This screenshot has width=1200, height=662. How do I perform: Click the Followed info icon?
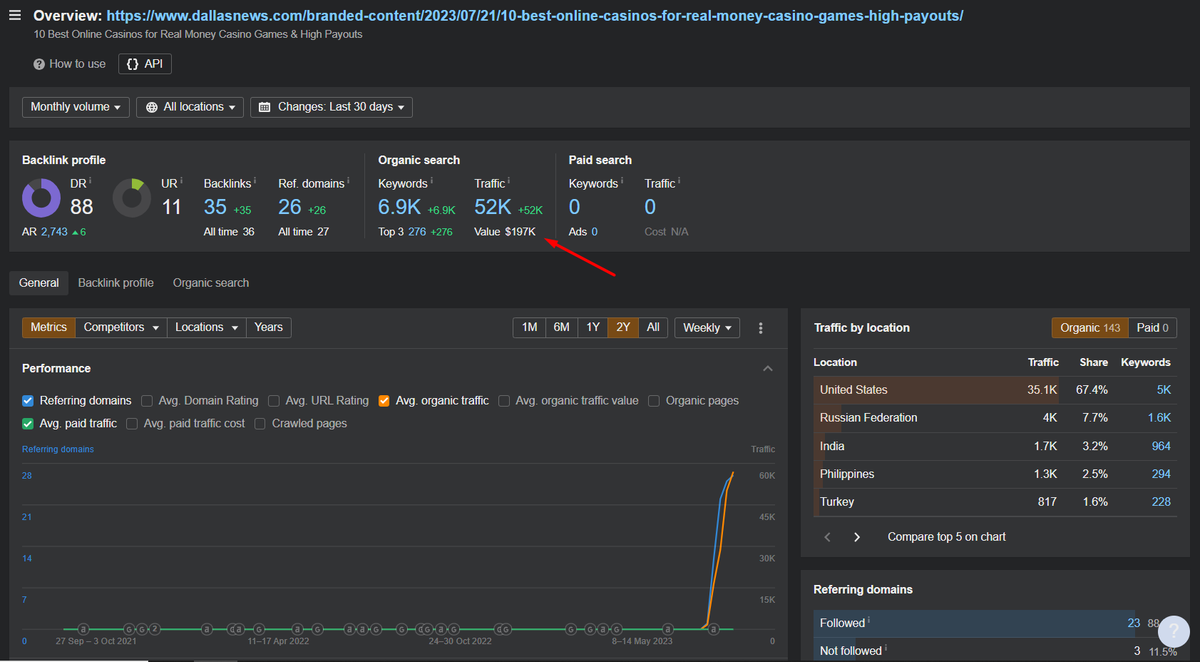(x=869, y=621)
